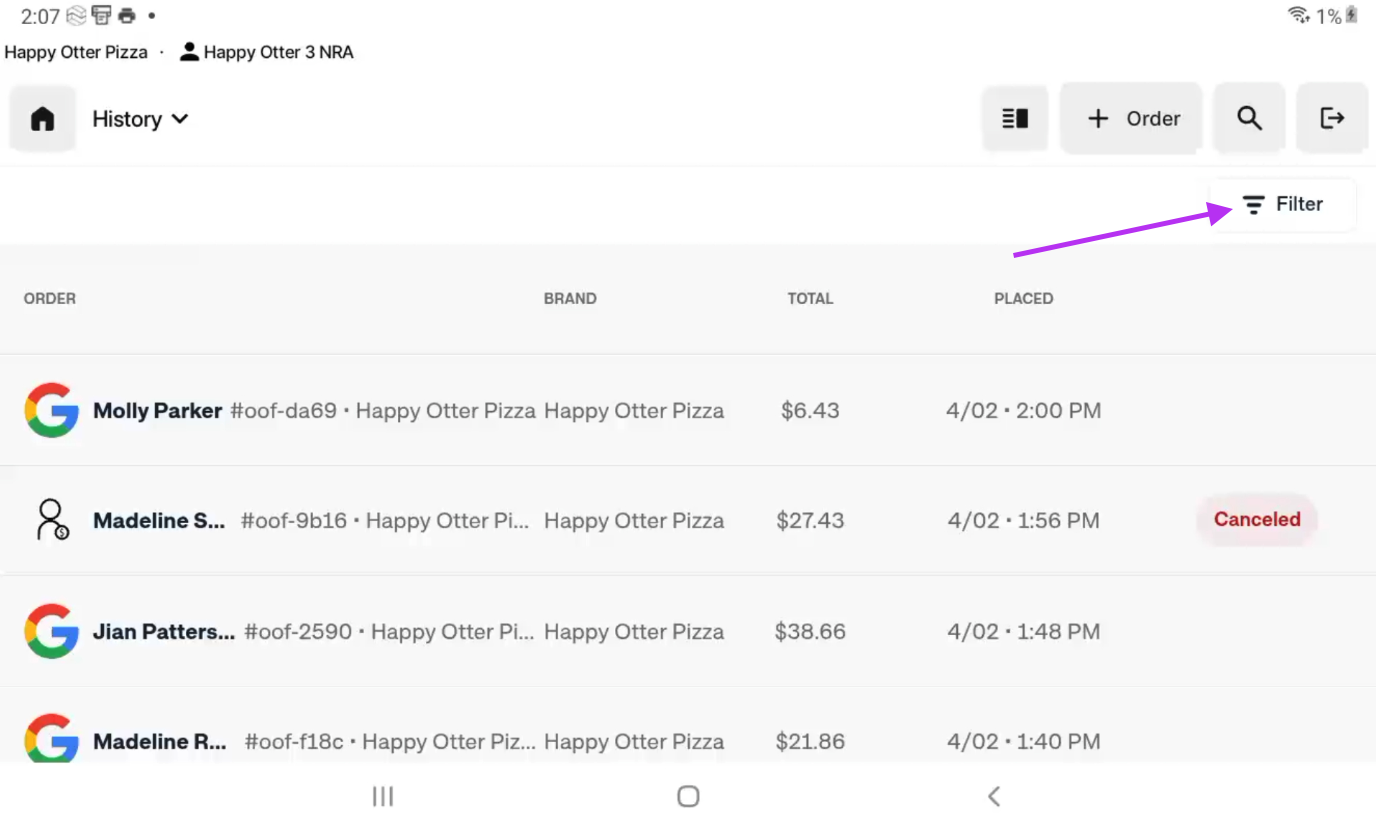Click Google icon on Madeline R order
The height and width of the screenshot is (828, 1376).
[x=52, y=738]
